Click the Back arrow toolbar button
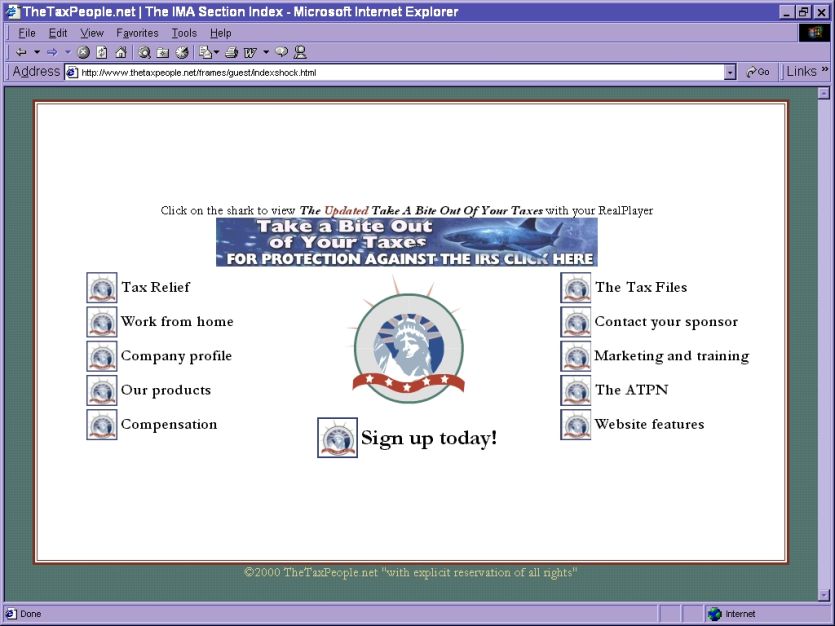 point(21,52)
